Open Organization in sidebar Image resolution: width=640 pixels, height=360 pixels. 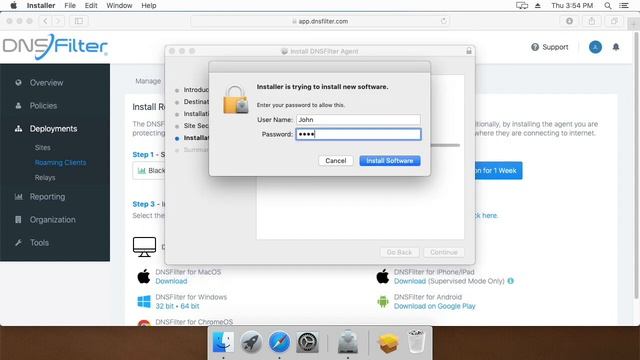click(x=52, y=220)
